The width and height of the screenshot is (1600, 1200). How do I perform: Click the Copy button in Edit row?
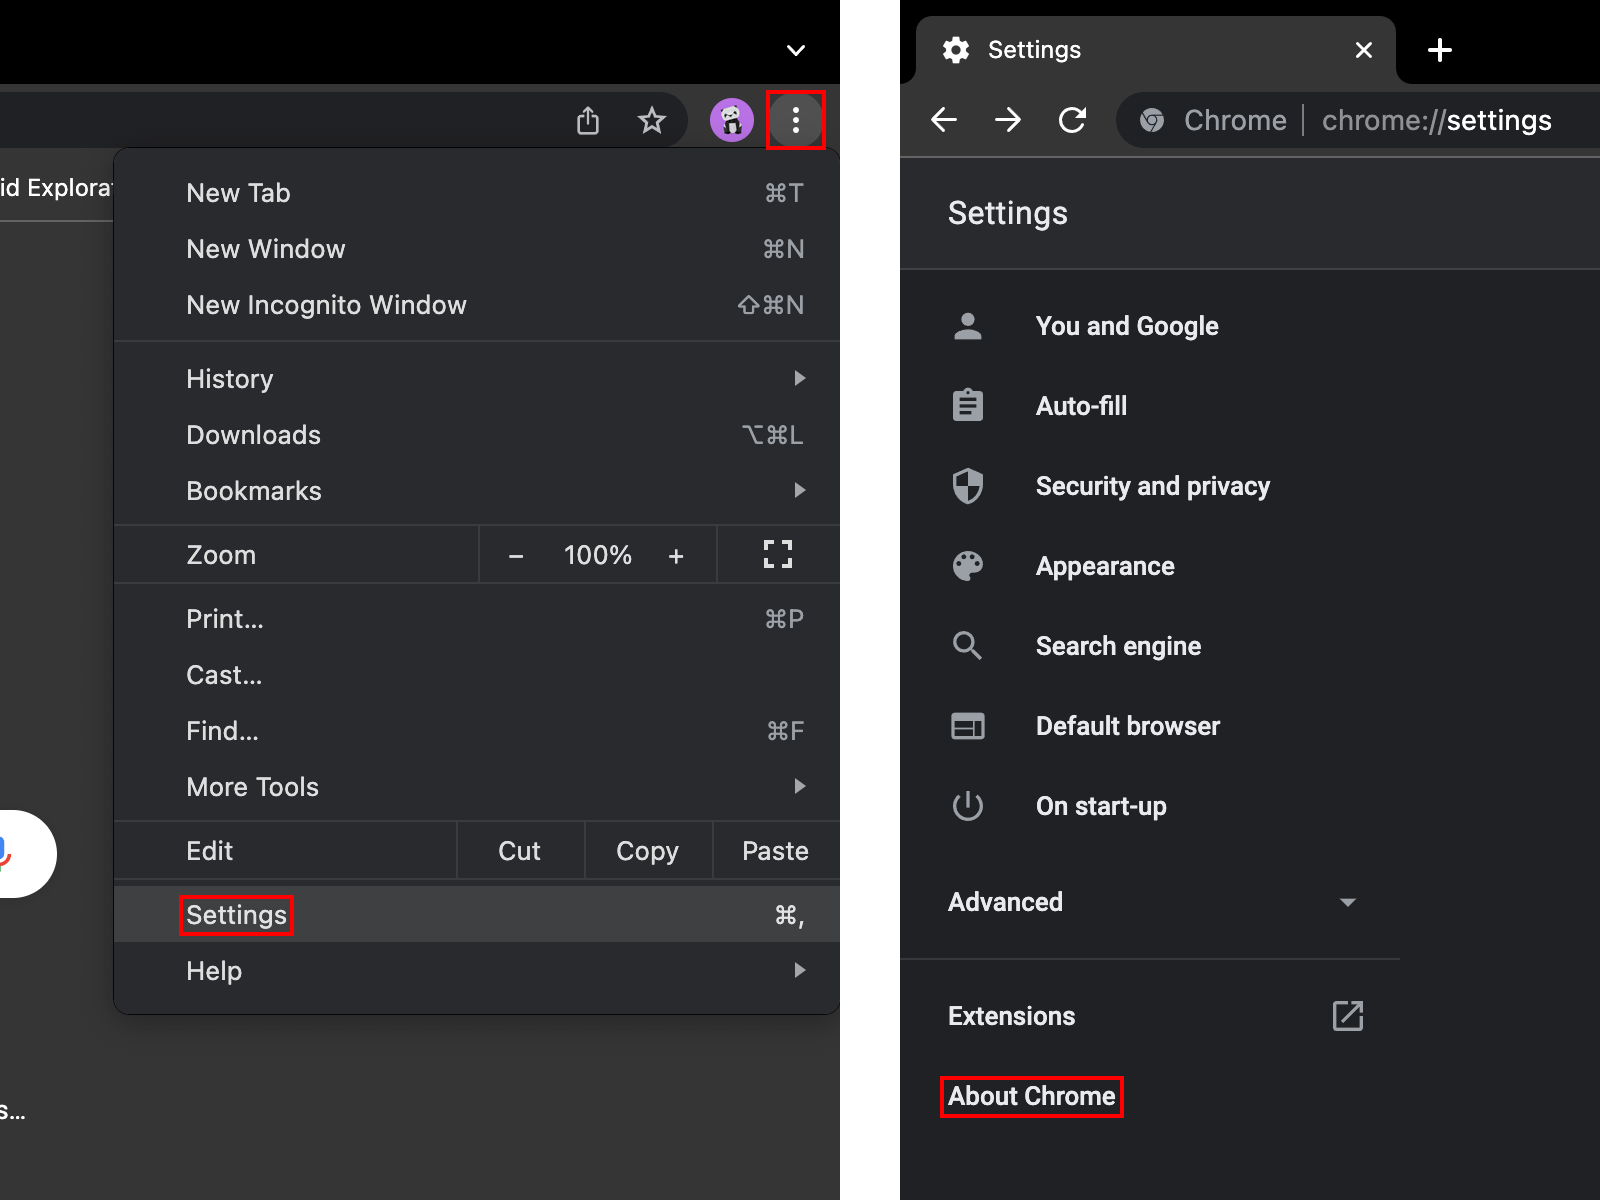[648, 851]
